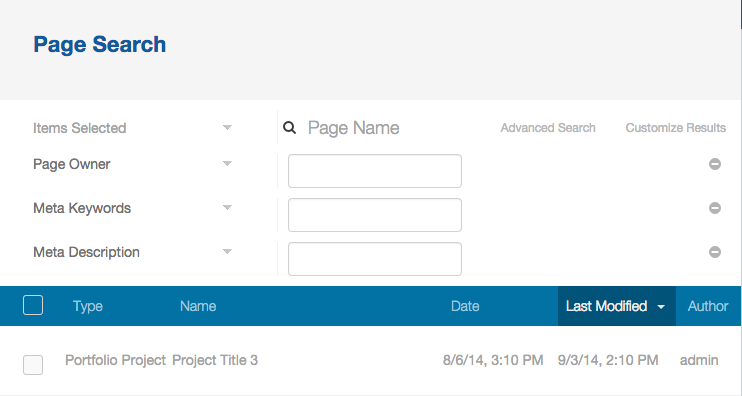Click the magnifying glass search icon
The image size is (742, 396).
tap(290, 127)
